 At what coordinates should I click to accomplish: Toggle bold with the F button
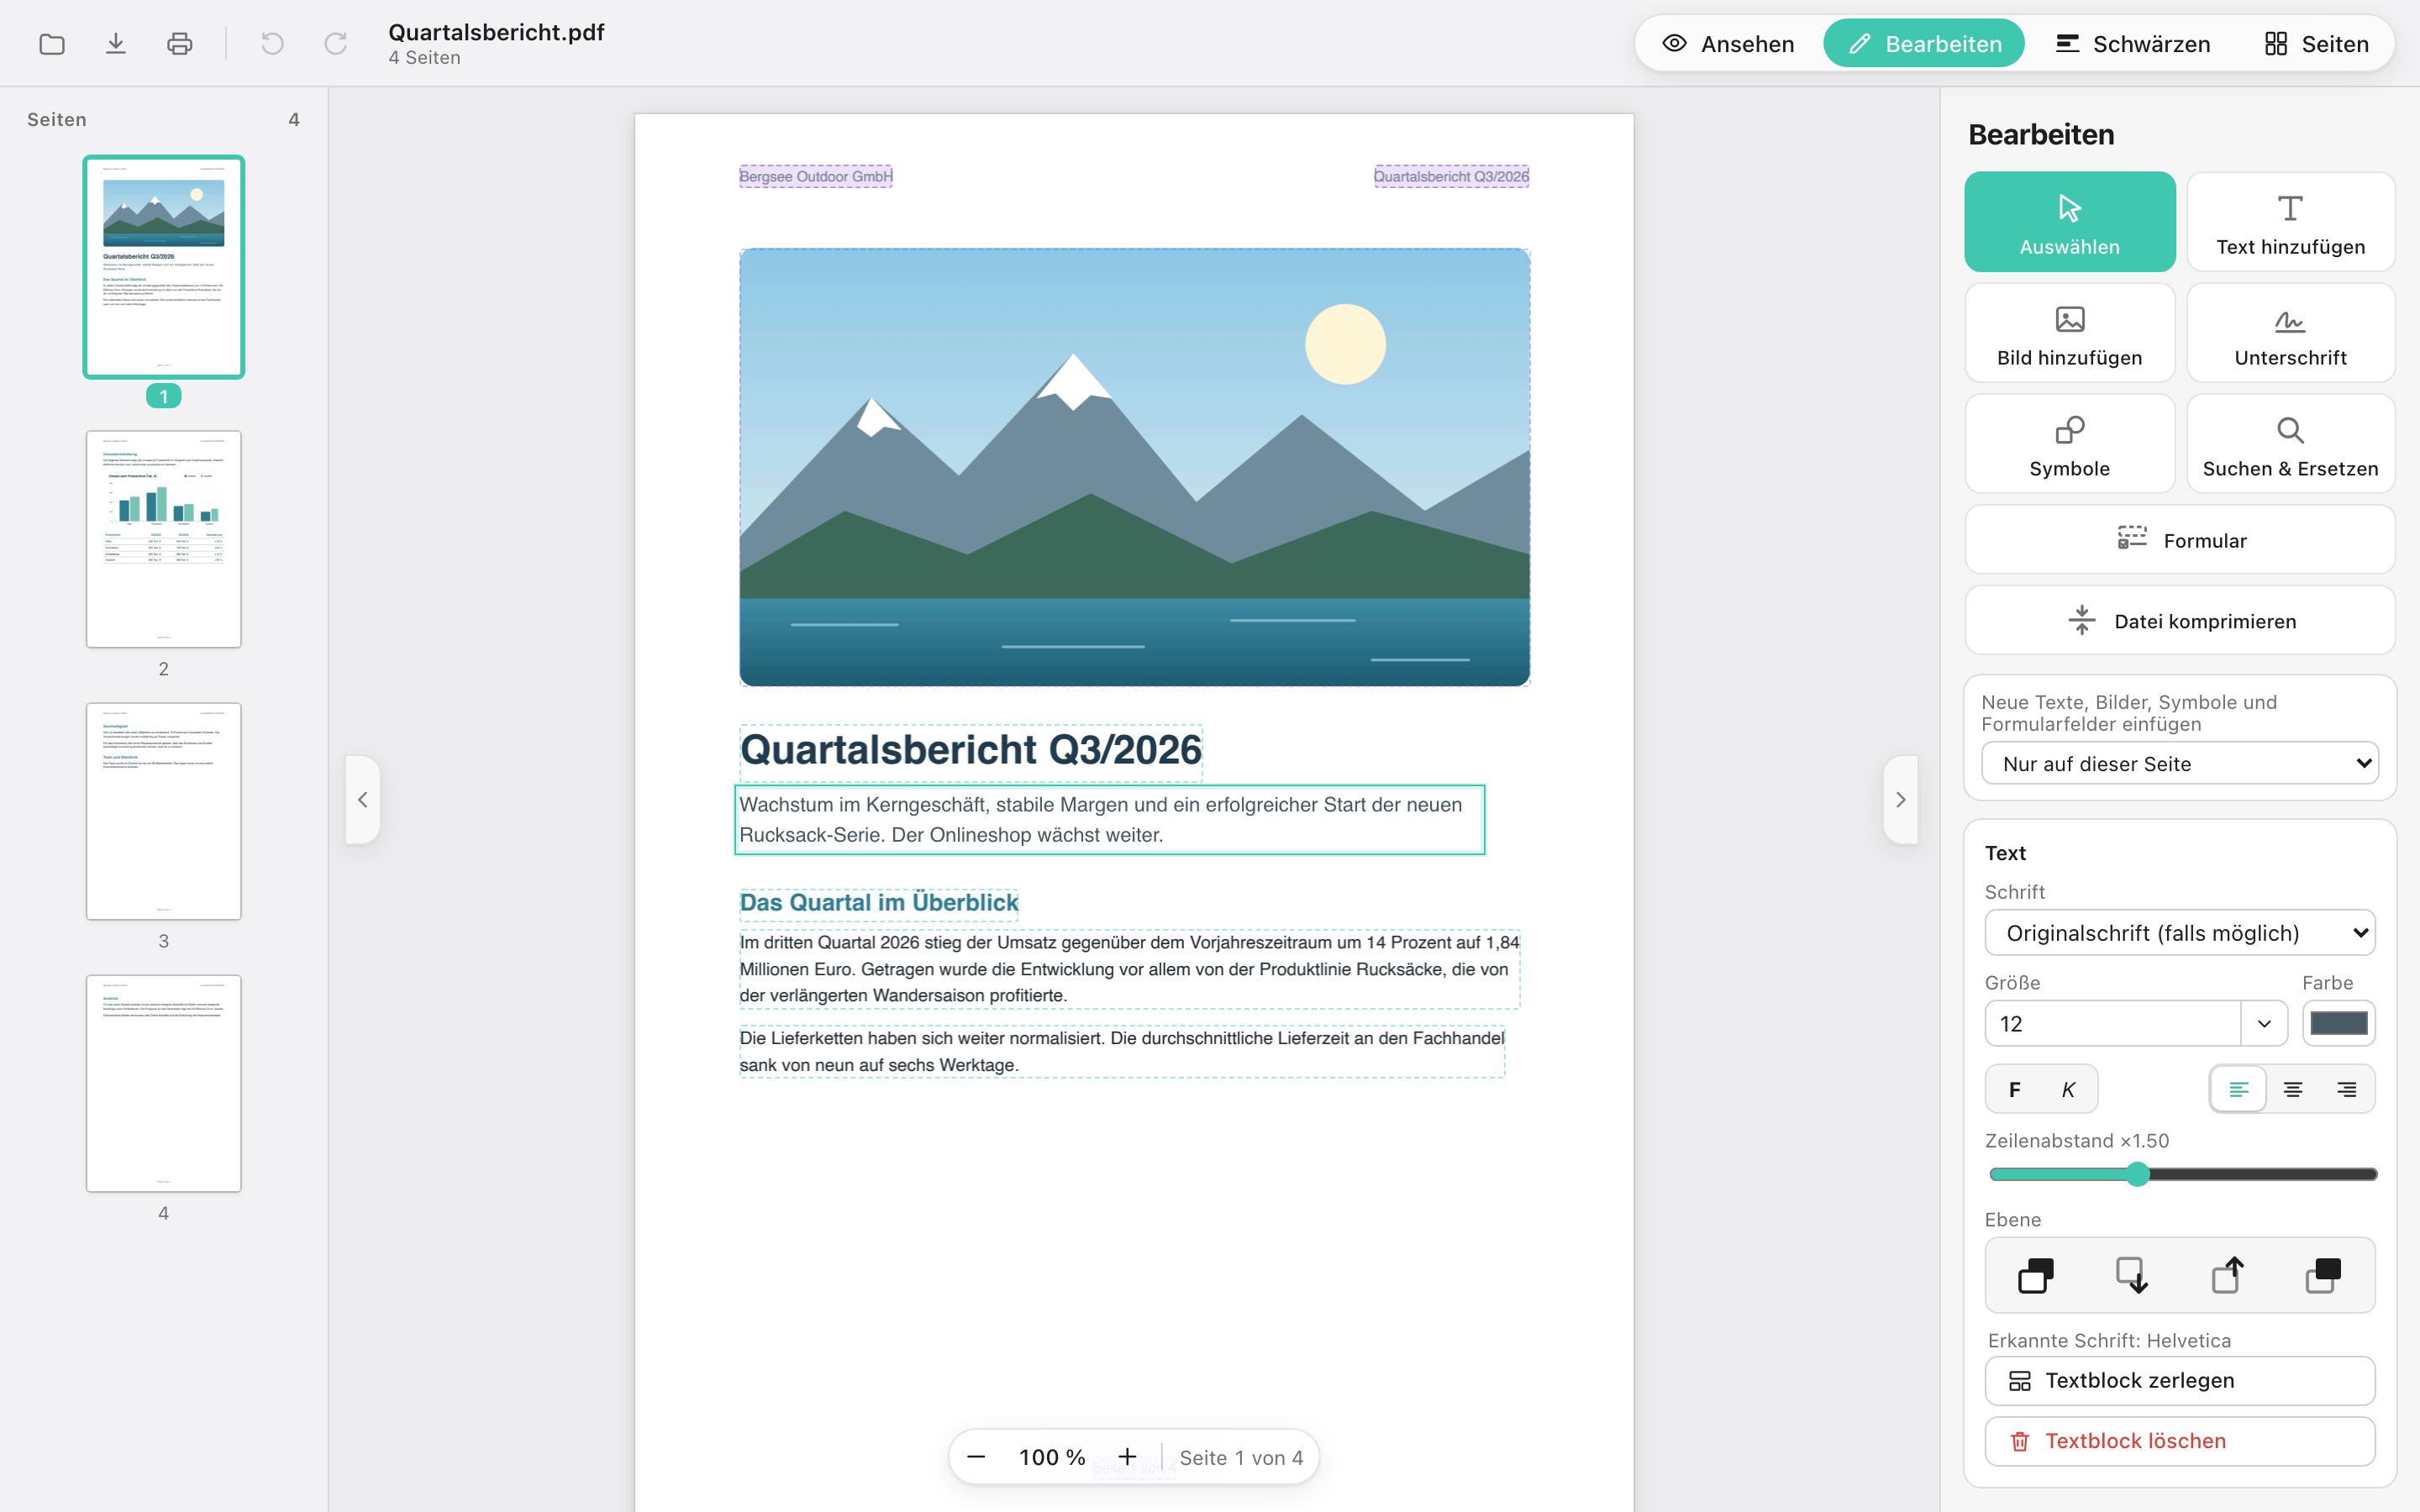click(2015, 1089)
